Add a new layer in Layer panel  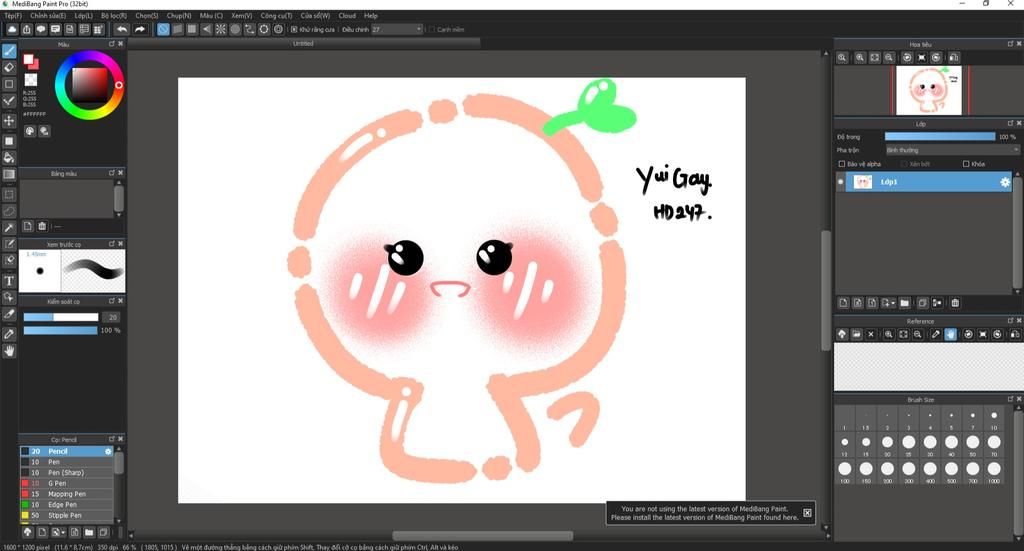click(x=843, y=303)
